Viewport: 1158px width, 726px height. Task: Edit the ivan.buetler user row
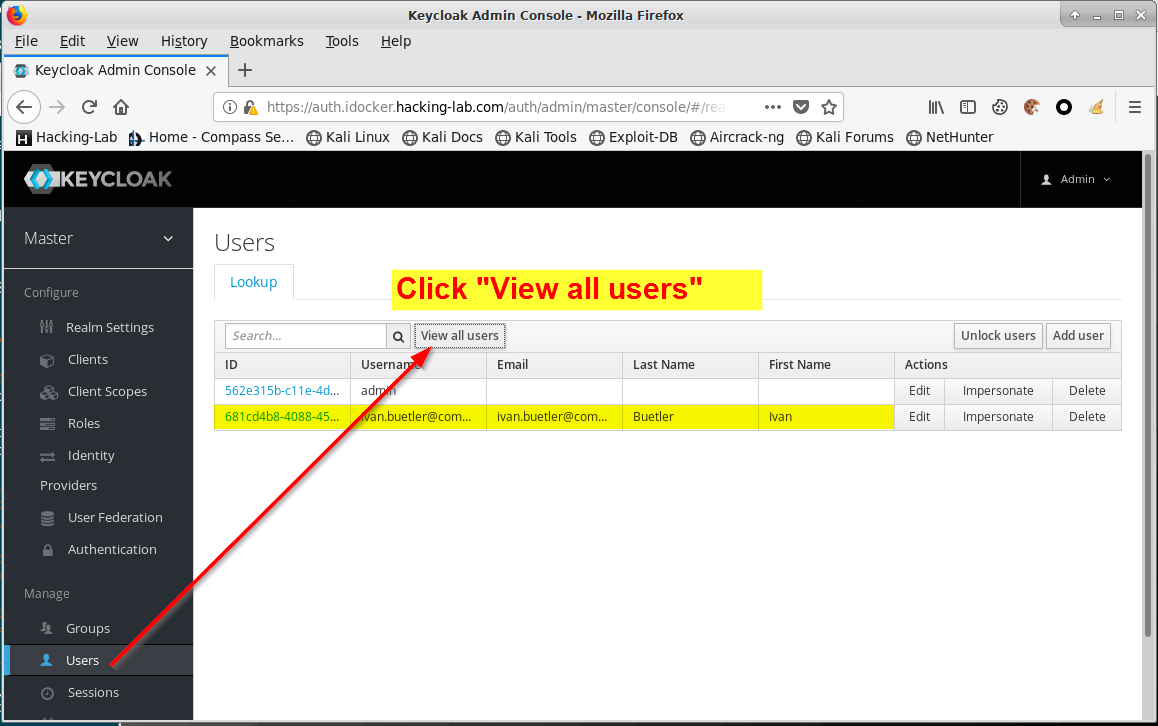coord(919,417)
